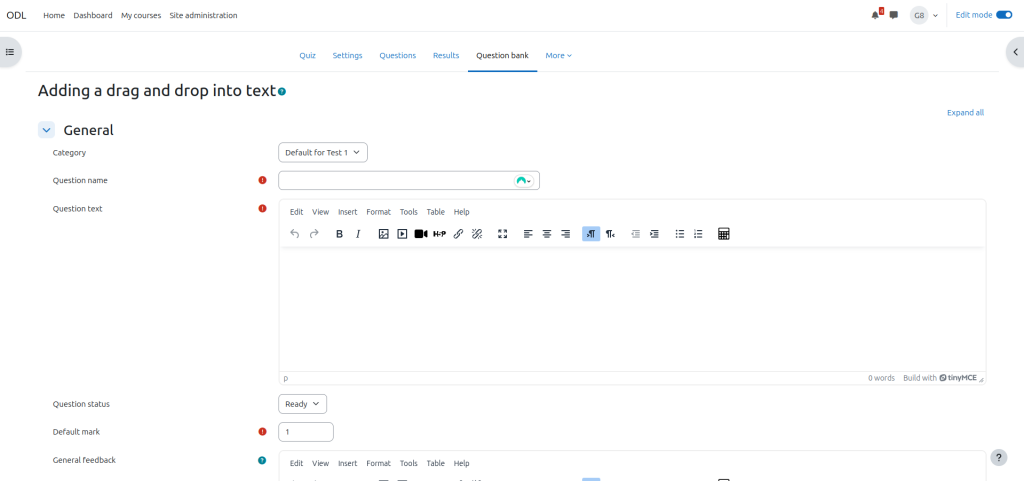Screen dimensions: 1024x481
Task: Click the Question name input field
Action: point(395,181)
